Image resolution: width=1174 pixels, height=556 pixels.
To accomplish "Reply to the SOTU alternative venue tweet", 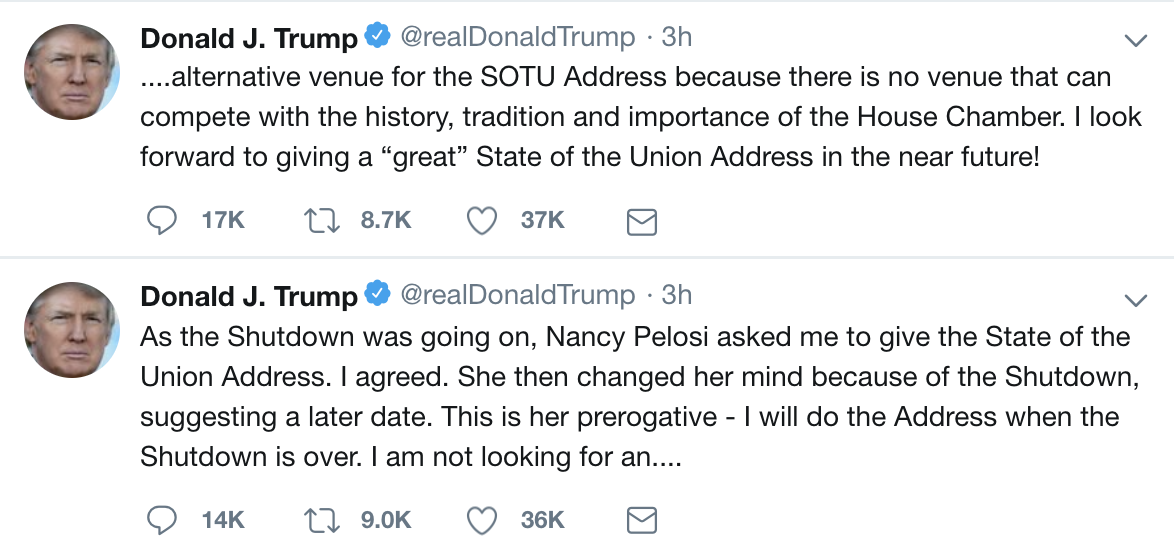I will point(163,220).
